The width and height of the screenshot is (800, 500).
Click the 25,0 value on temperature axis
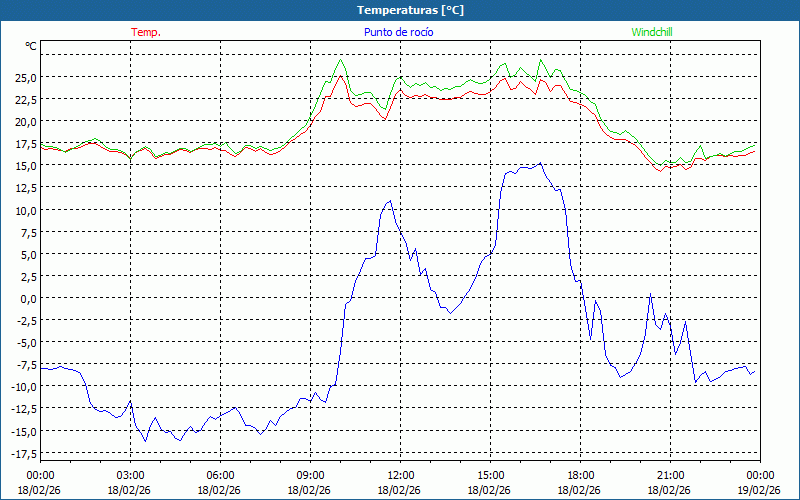point(25,77)
